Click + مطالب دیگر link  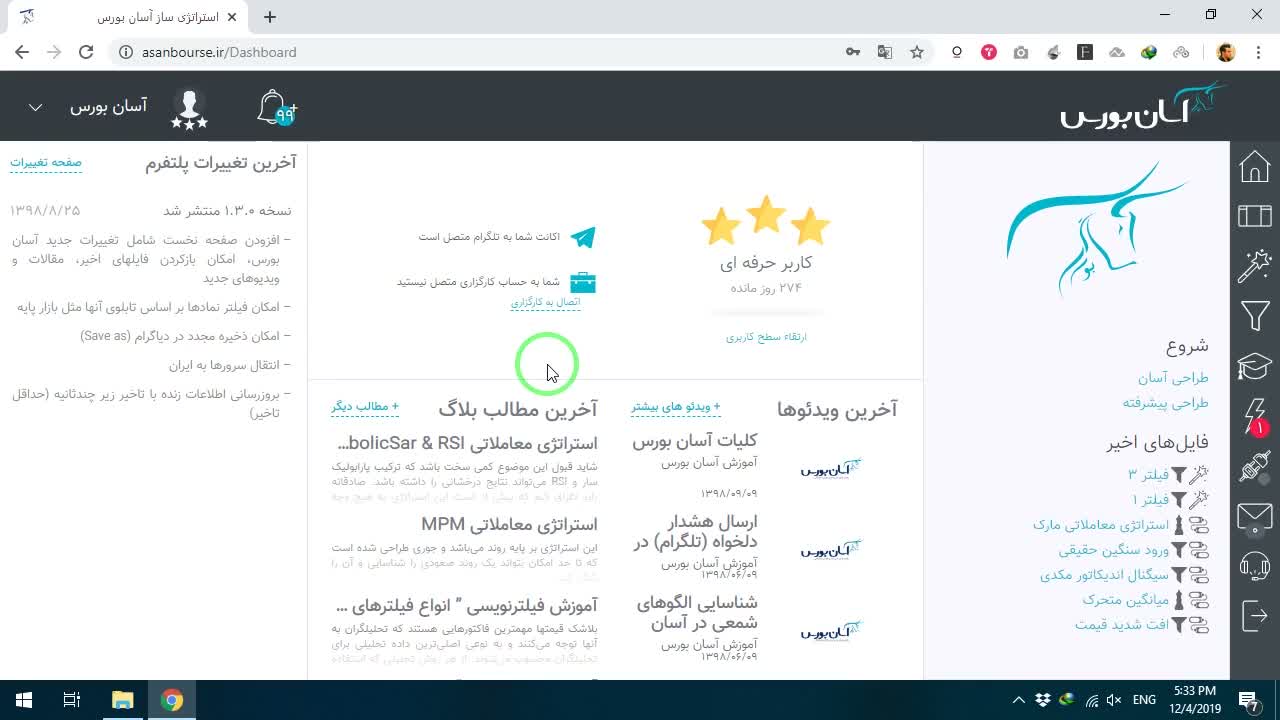coord(365,407)
